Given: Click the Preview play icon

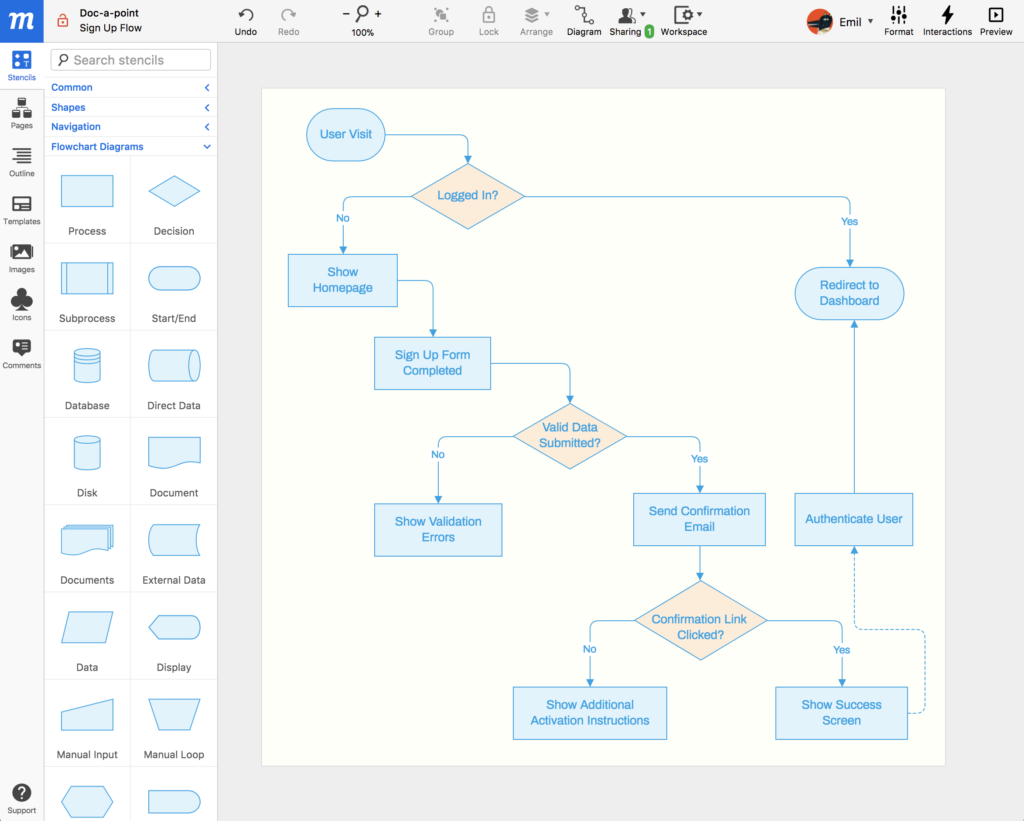Looking at the screenshot, I should (x=995, y=15).
